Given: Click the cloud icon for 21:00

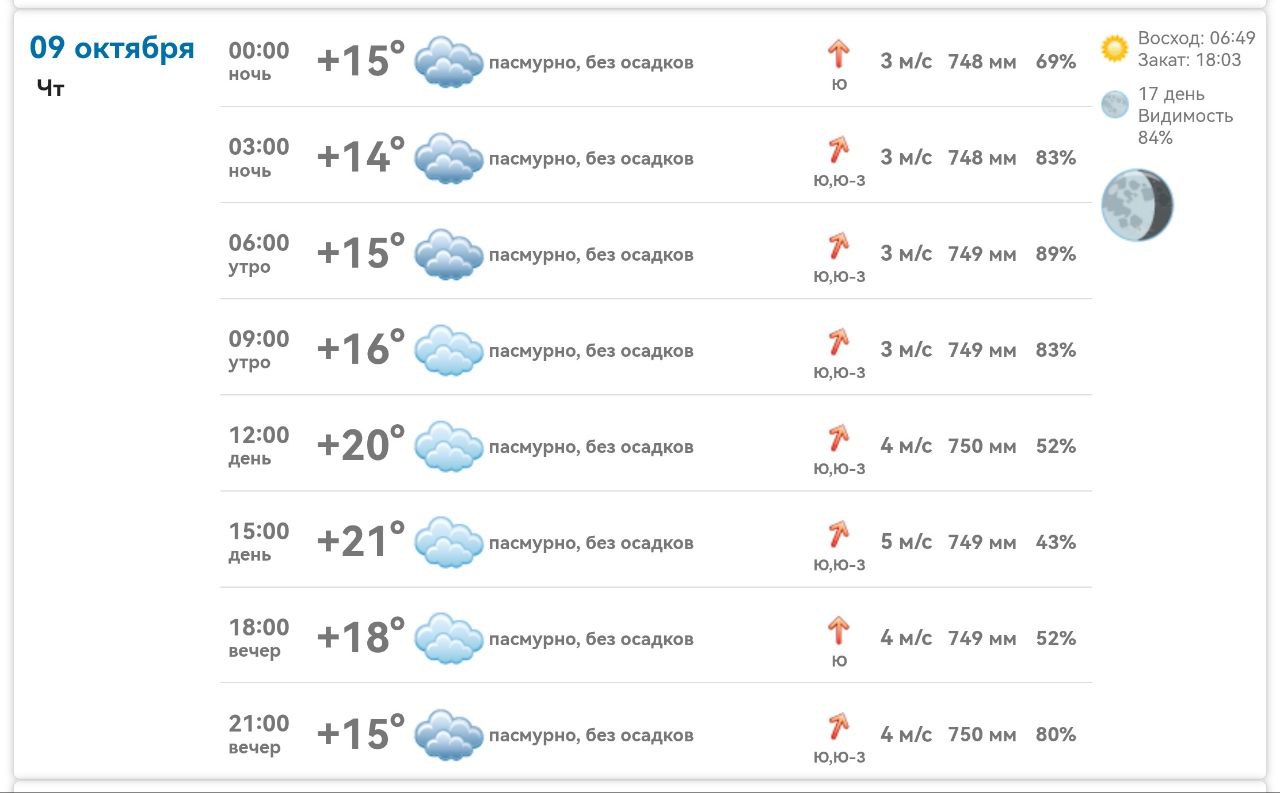Looking at the screenshot, I should (448, 734).
